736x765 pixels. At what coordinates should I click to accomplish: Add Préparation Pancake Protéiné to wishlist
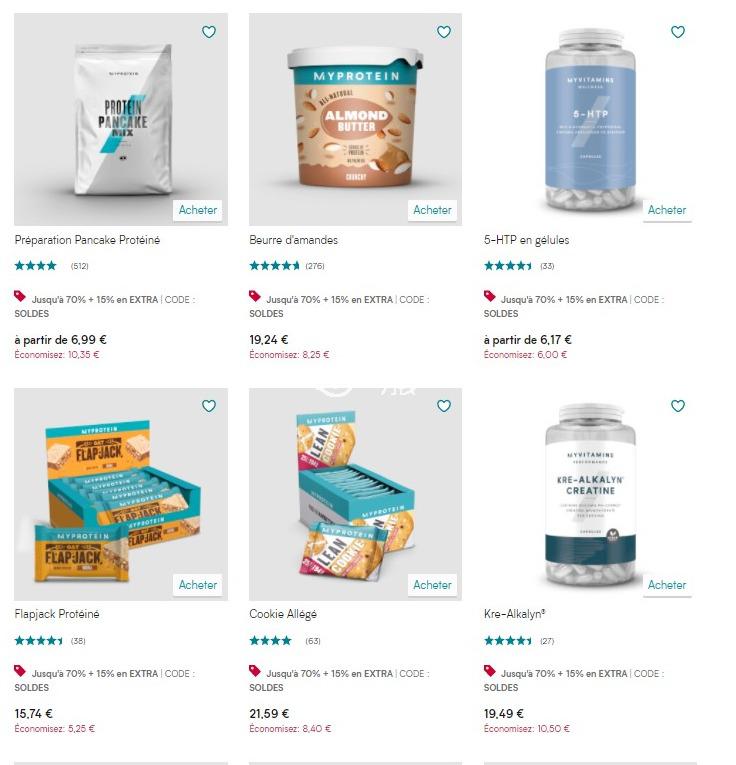[209, 32]
